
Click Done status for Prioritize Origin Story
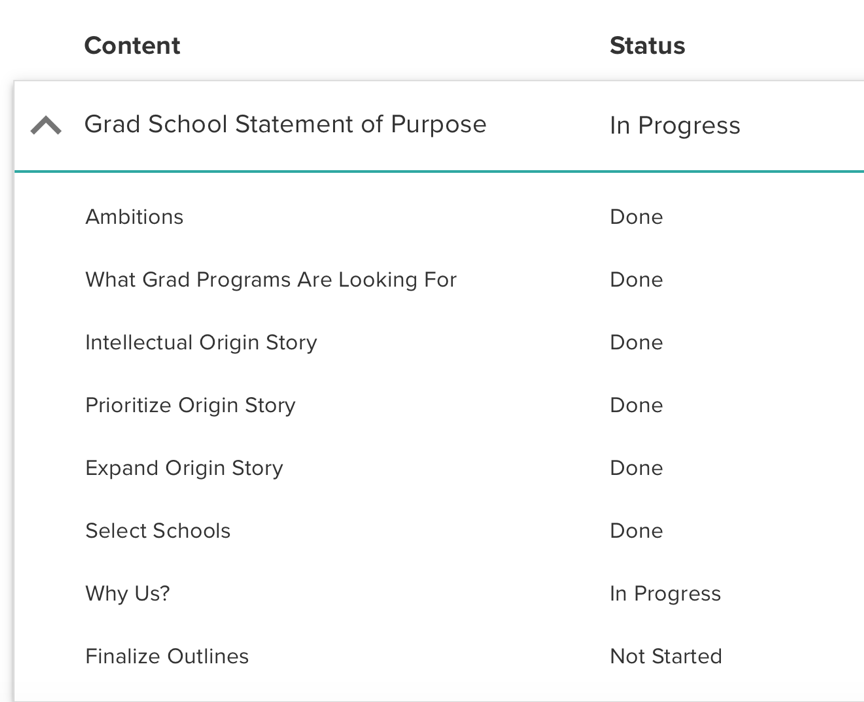pos(636,405)
